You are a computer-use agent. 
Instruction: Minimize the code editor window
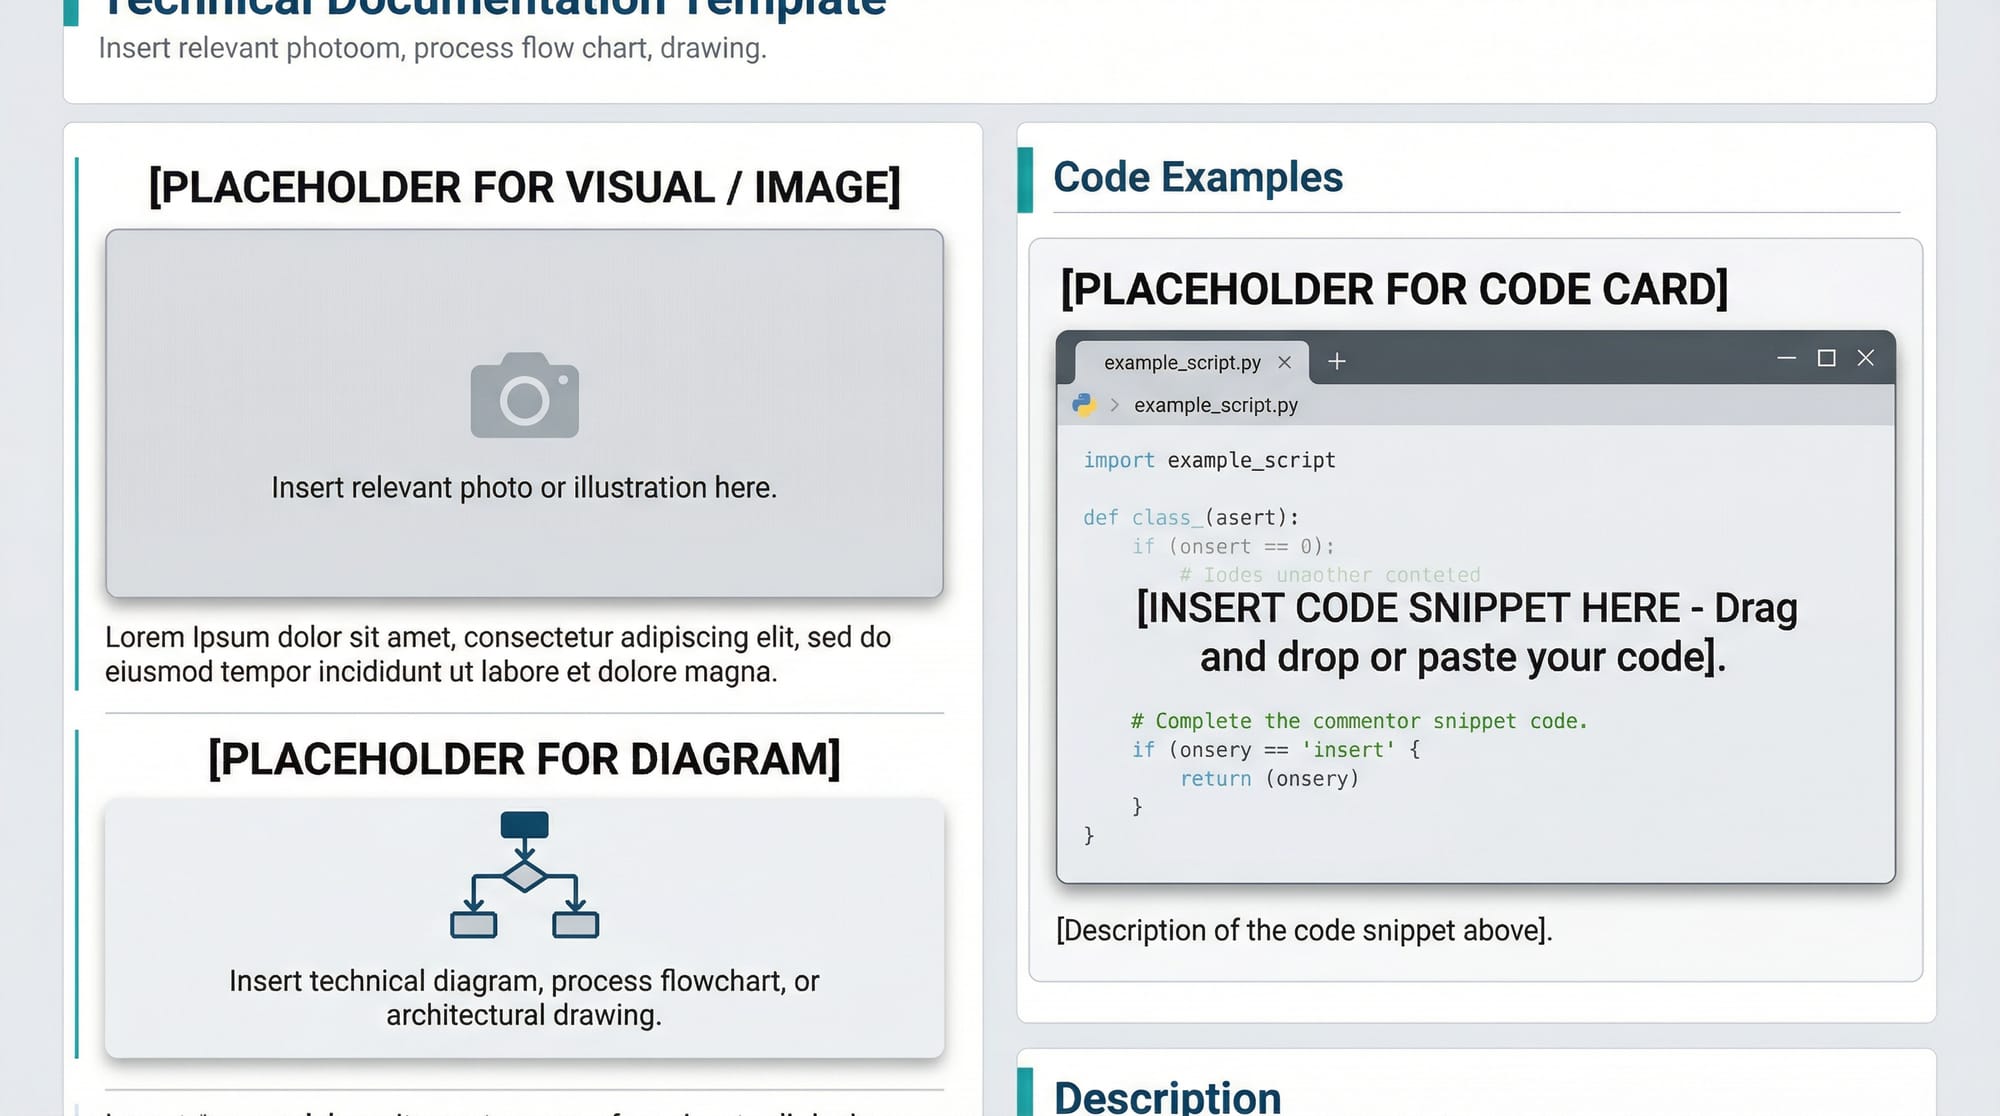click(x=1786, y=358)
